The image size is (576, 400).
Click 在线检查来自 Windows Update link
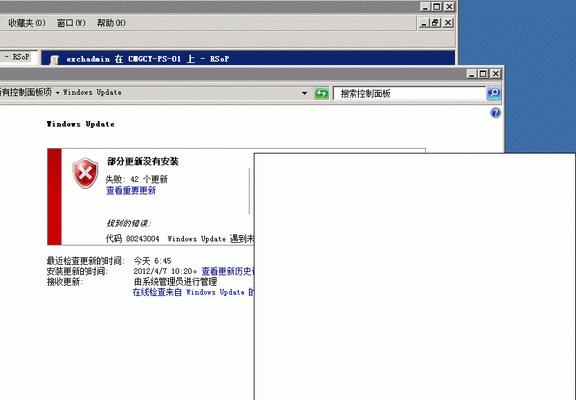pos(193,292)
